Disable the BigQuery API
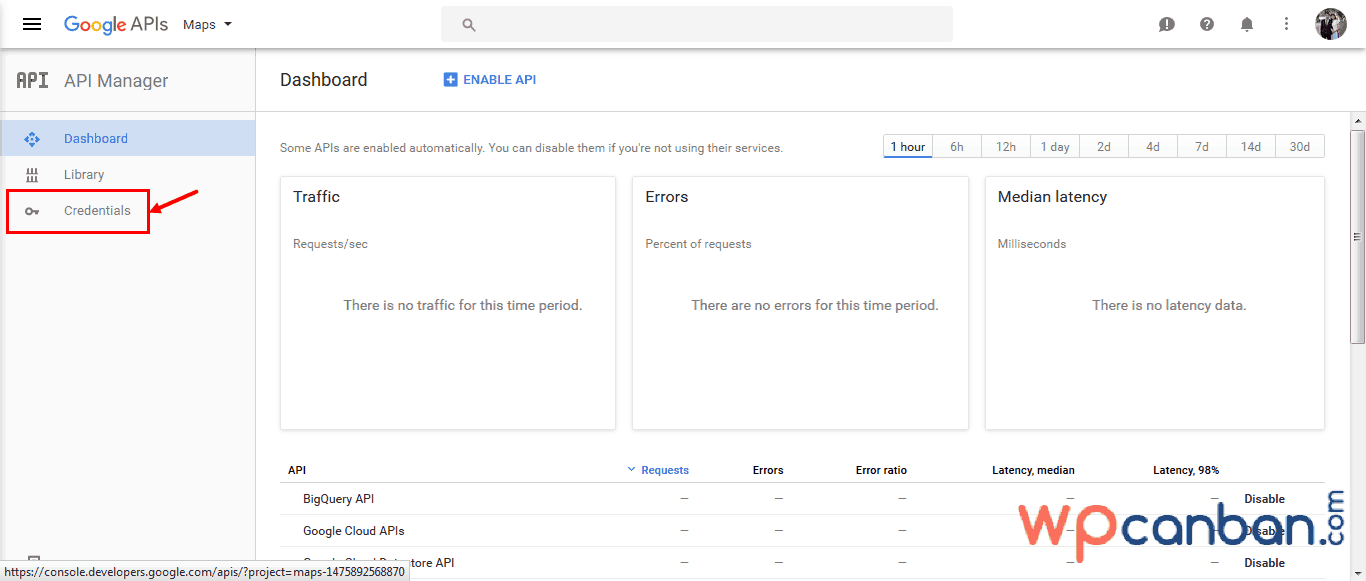This screenshot has width=1366, height=581. [x=1264, y=498]
